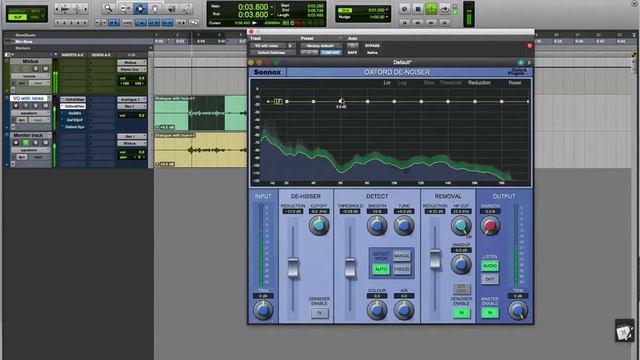Click the return-to-zero transport button
Viewport: 640px width, 360px height.
[404, 23]
